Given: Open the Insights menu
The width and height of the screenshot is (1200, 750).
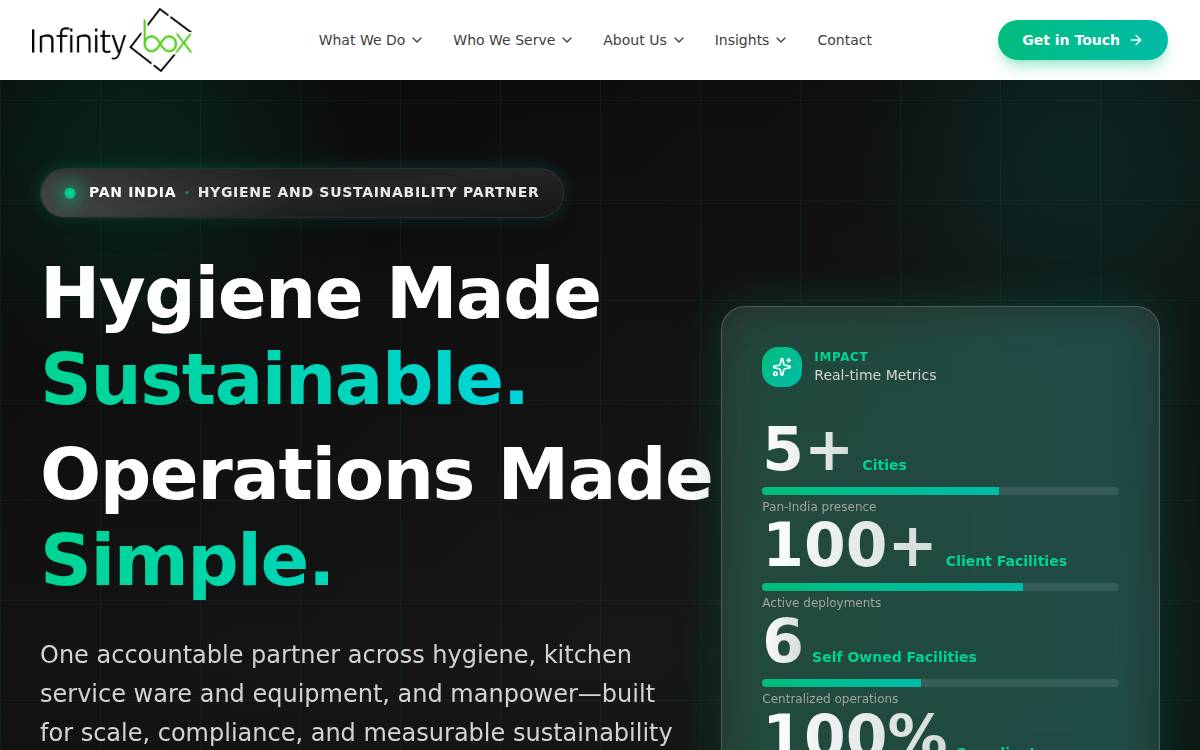Looking at the screenshot, I should point(750,40).
